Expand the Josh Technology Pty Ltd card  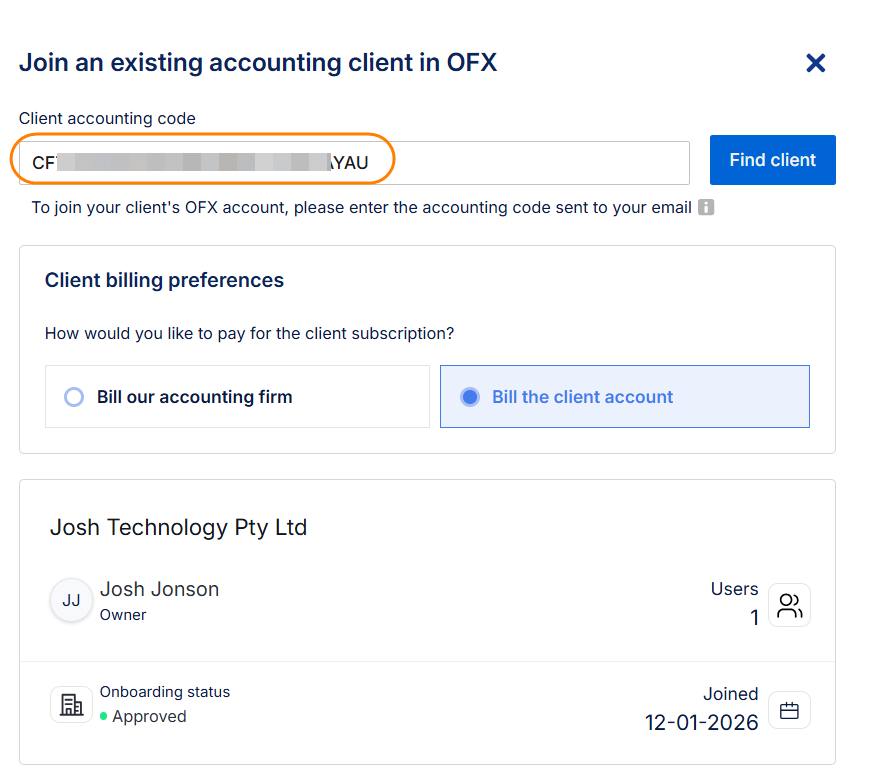pyautogui.click(x=178, y=527)
